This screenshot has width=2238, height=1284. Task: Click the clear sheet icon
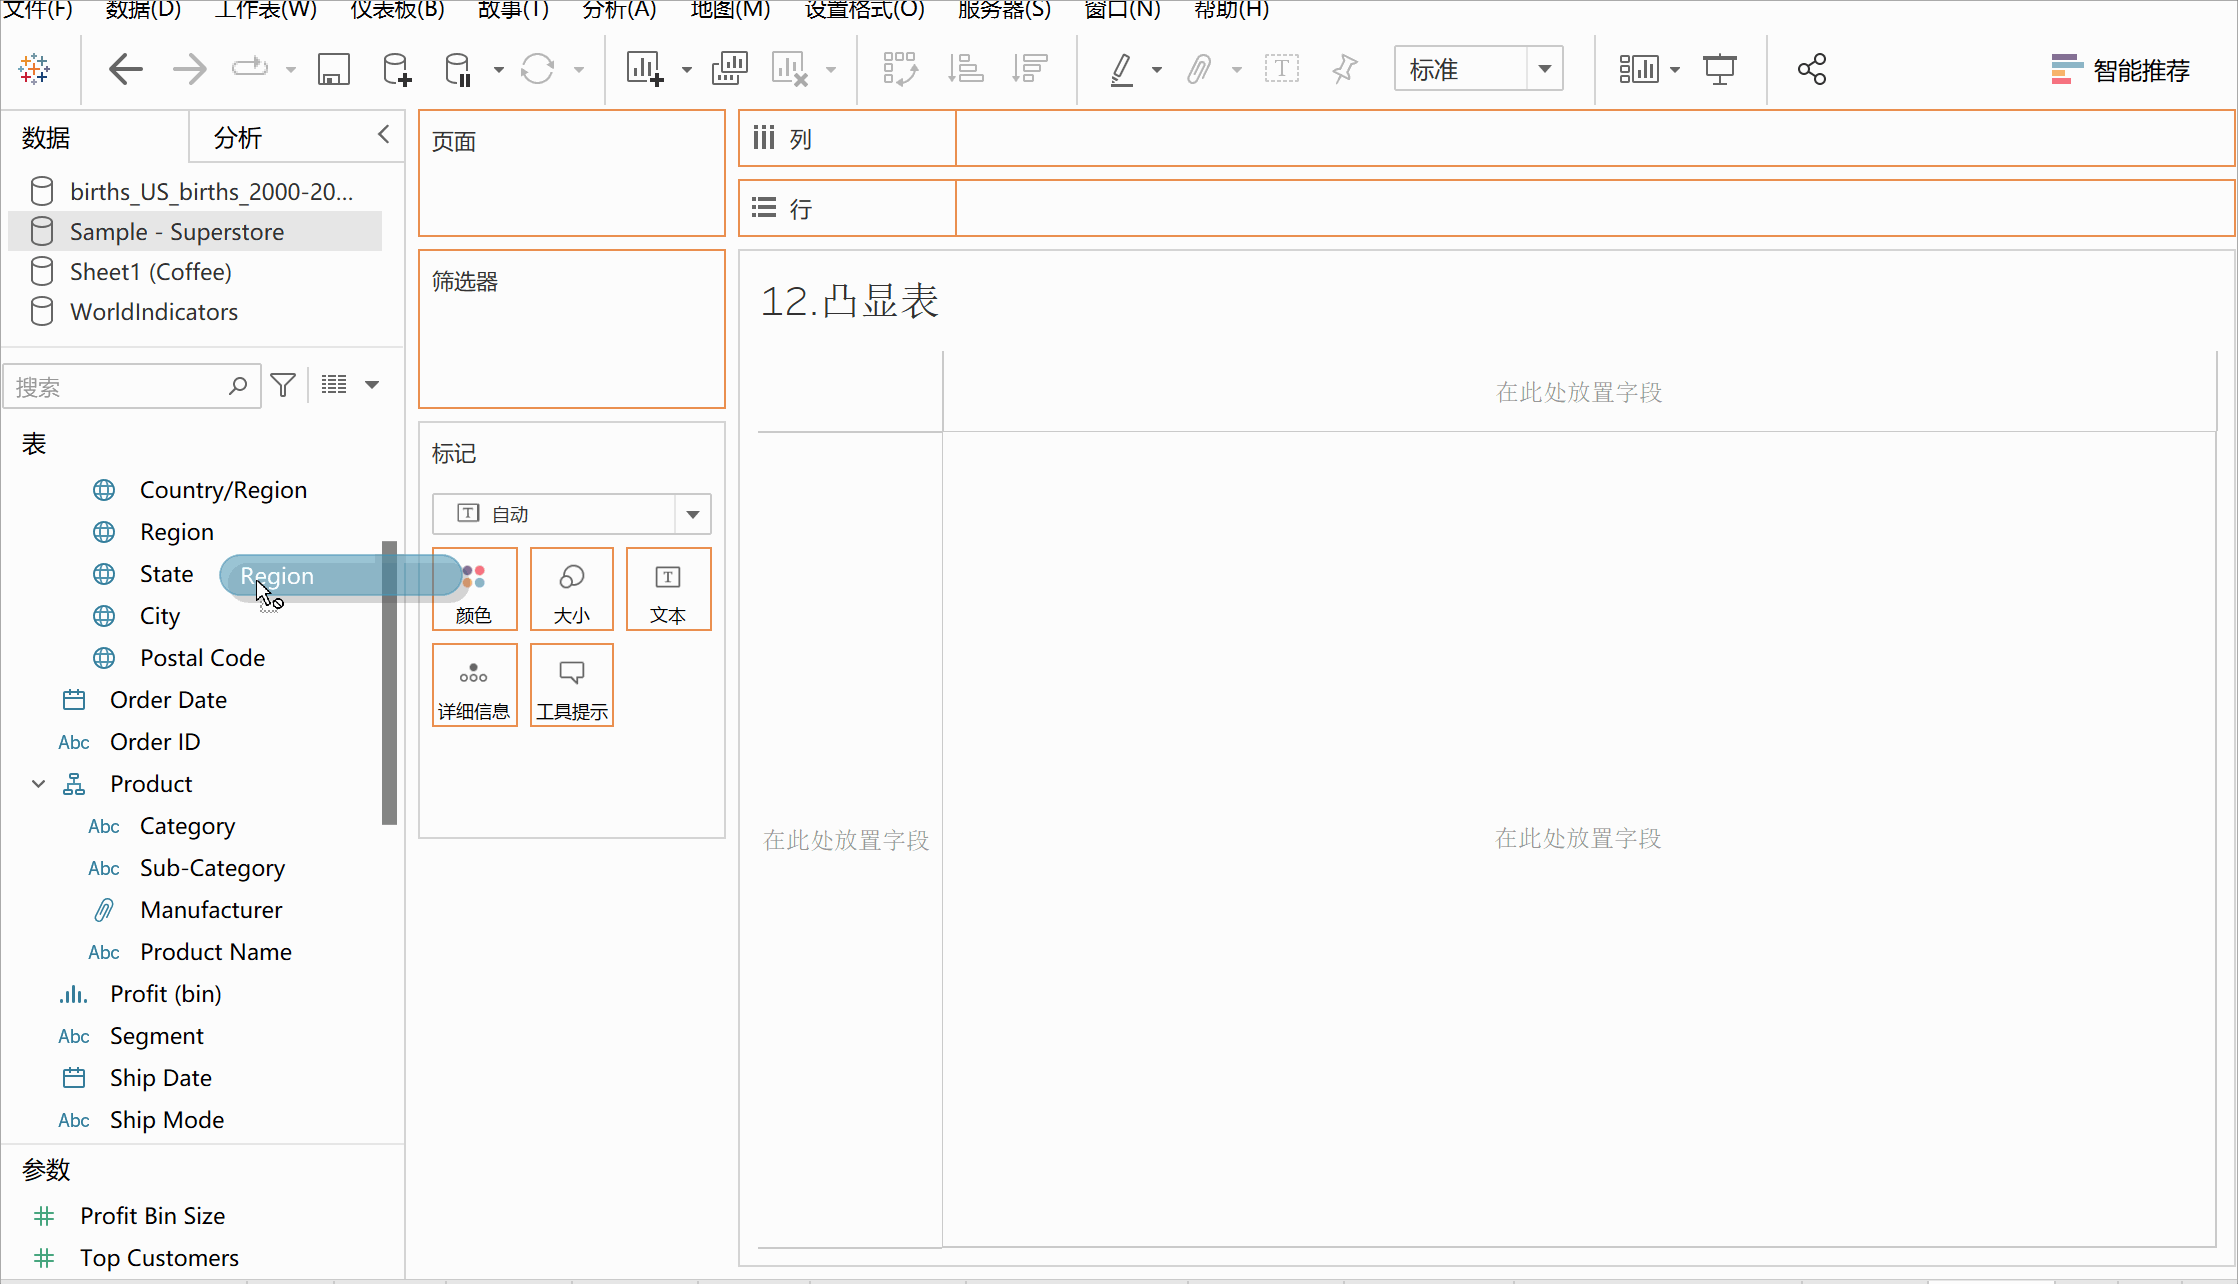(x=790, y=68)
